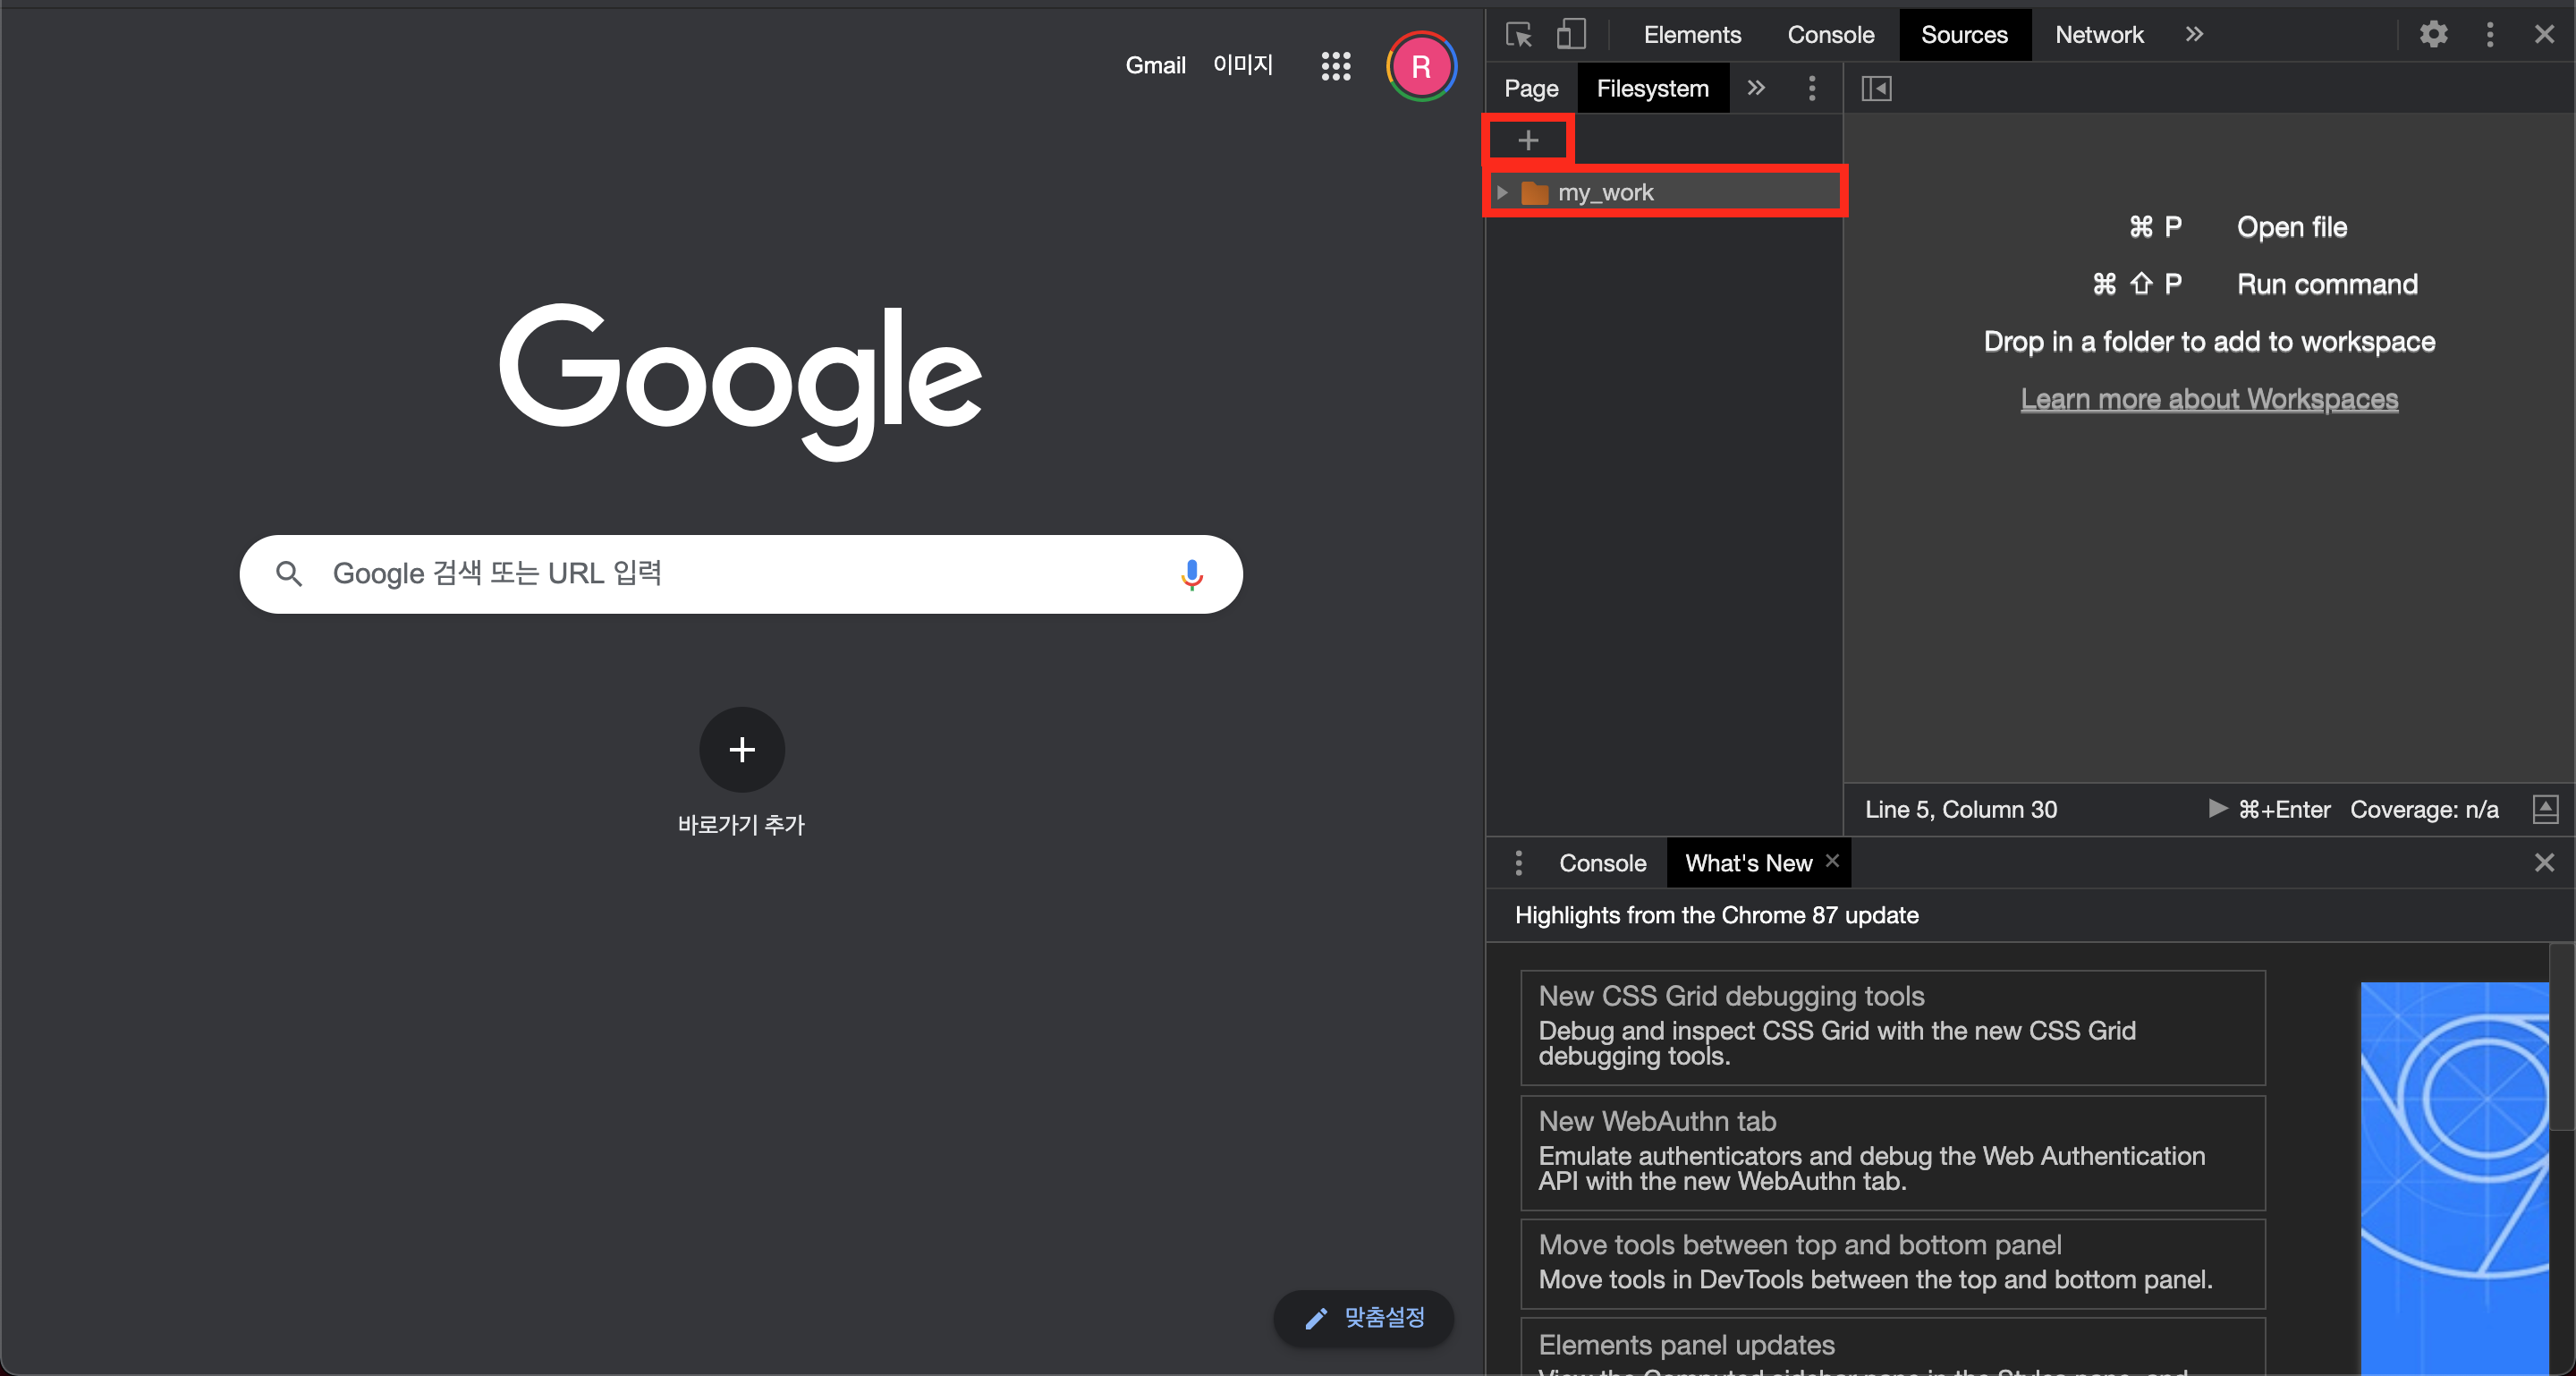This screenshot has height=1376, width=2576.
Task: Focus the Google search input field
Action: 740,574
